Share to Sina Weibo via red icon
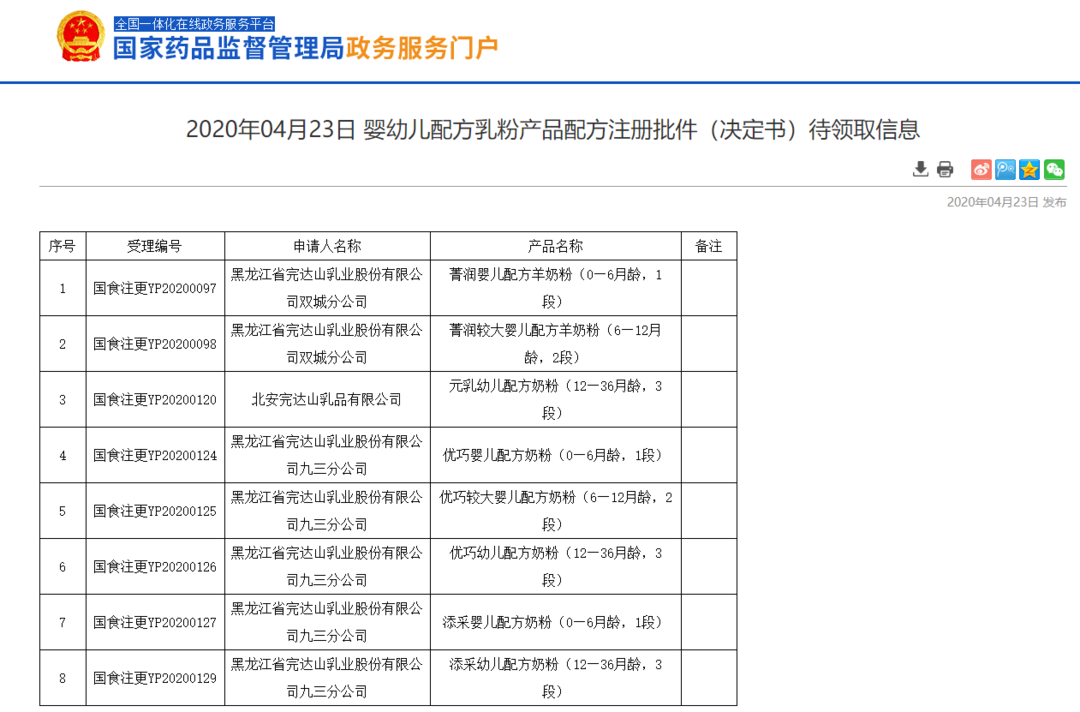The height and width of the screenshot is (712, 1080). pyautogui.click(x=981, y=169)
